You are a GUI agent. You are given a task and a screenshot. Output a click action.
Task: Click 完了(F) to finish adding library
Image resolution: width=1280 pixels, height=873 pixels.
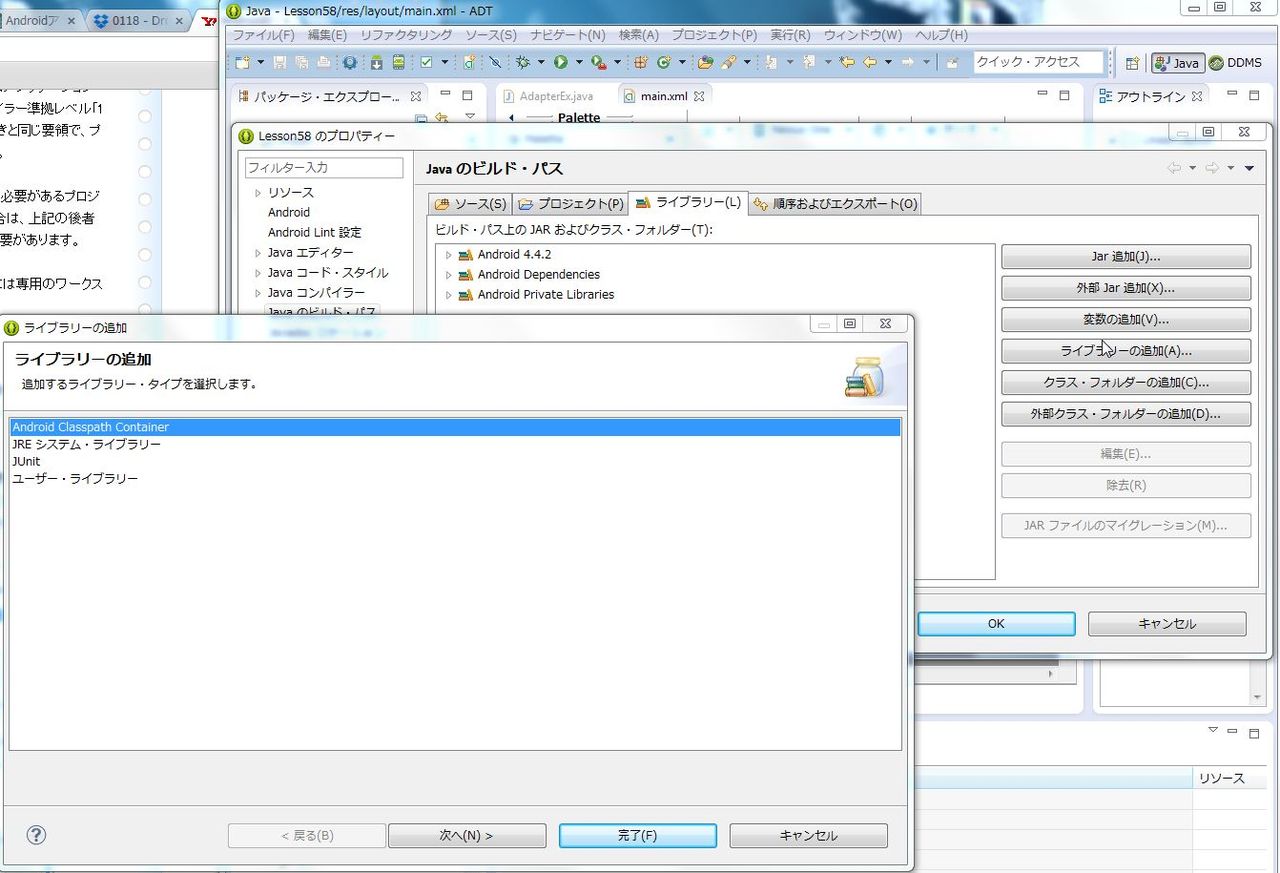(638, 836)
